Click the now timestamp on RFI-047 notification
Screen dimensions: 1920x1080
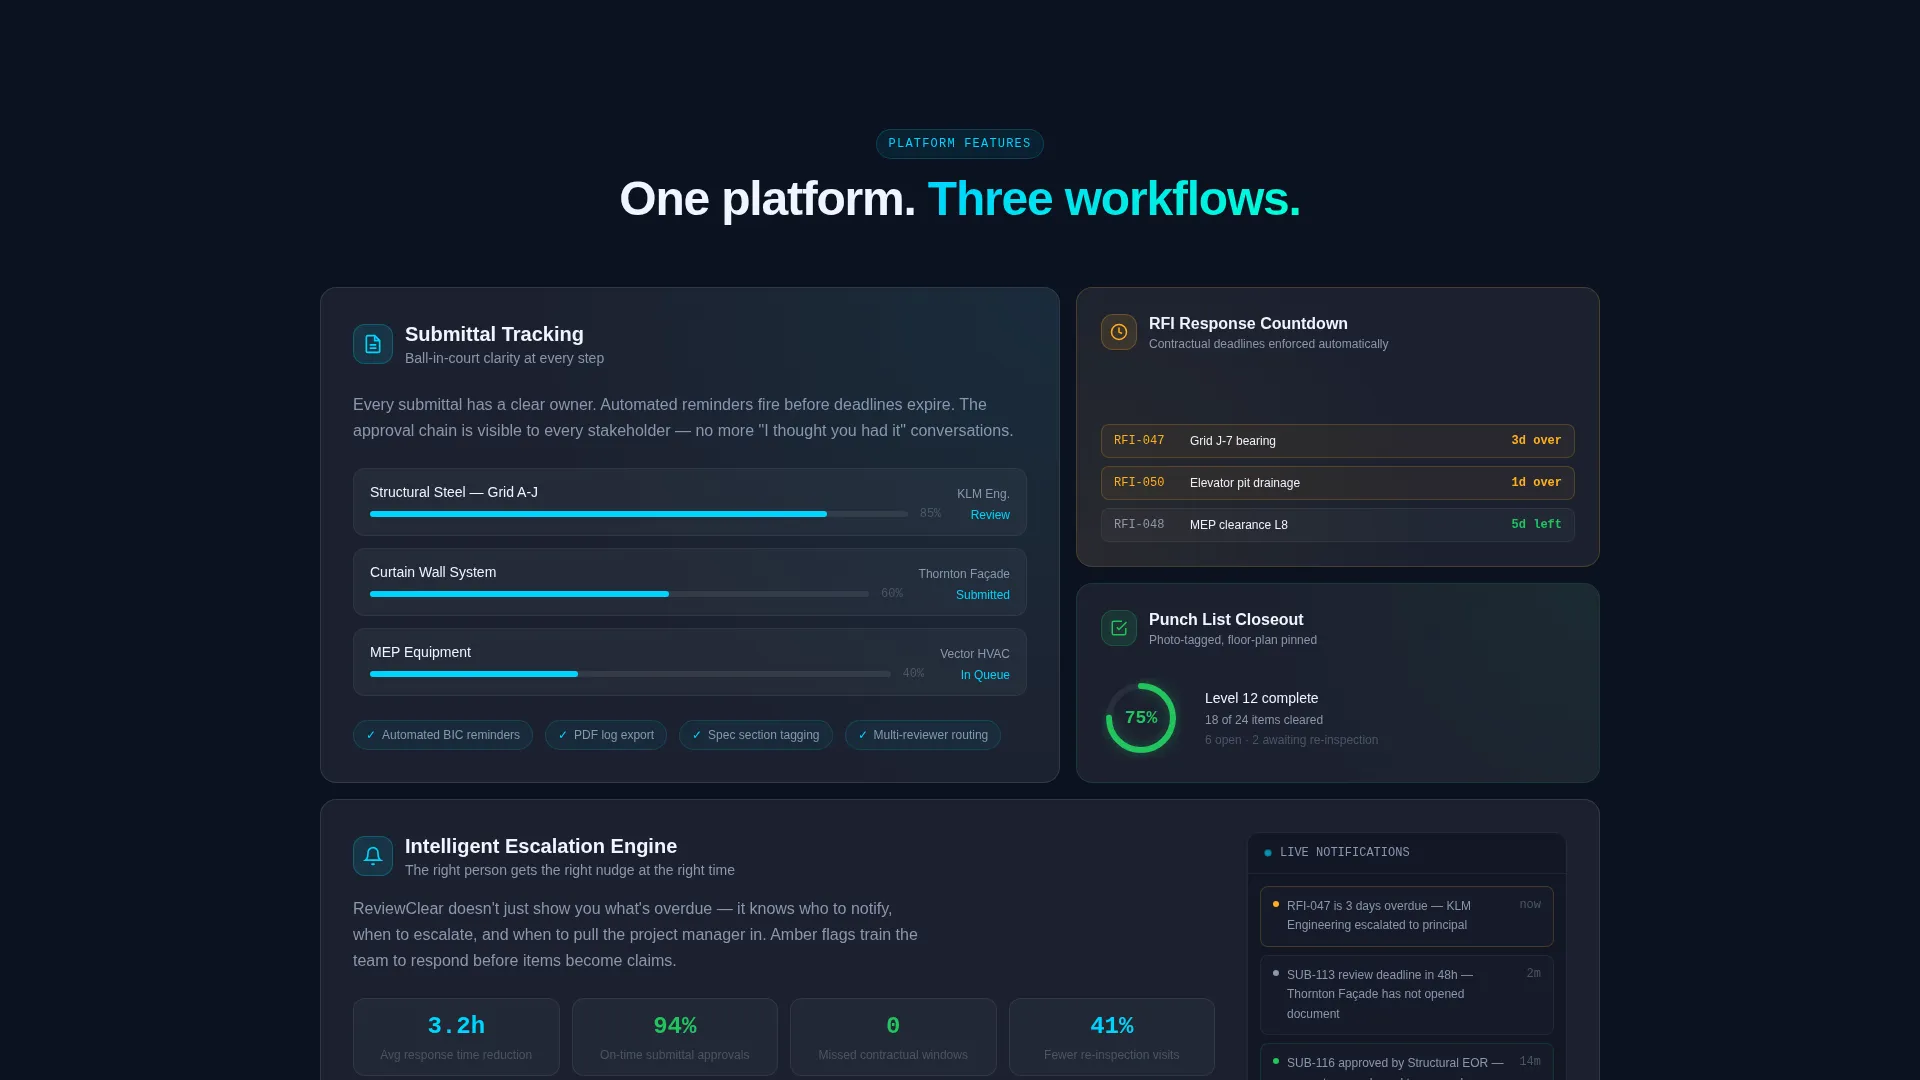pyautogui.click(x=1530, y=905)
